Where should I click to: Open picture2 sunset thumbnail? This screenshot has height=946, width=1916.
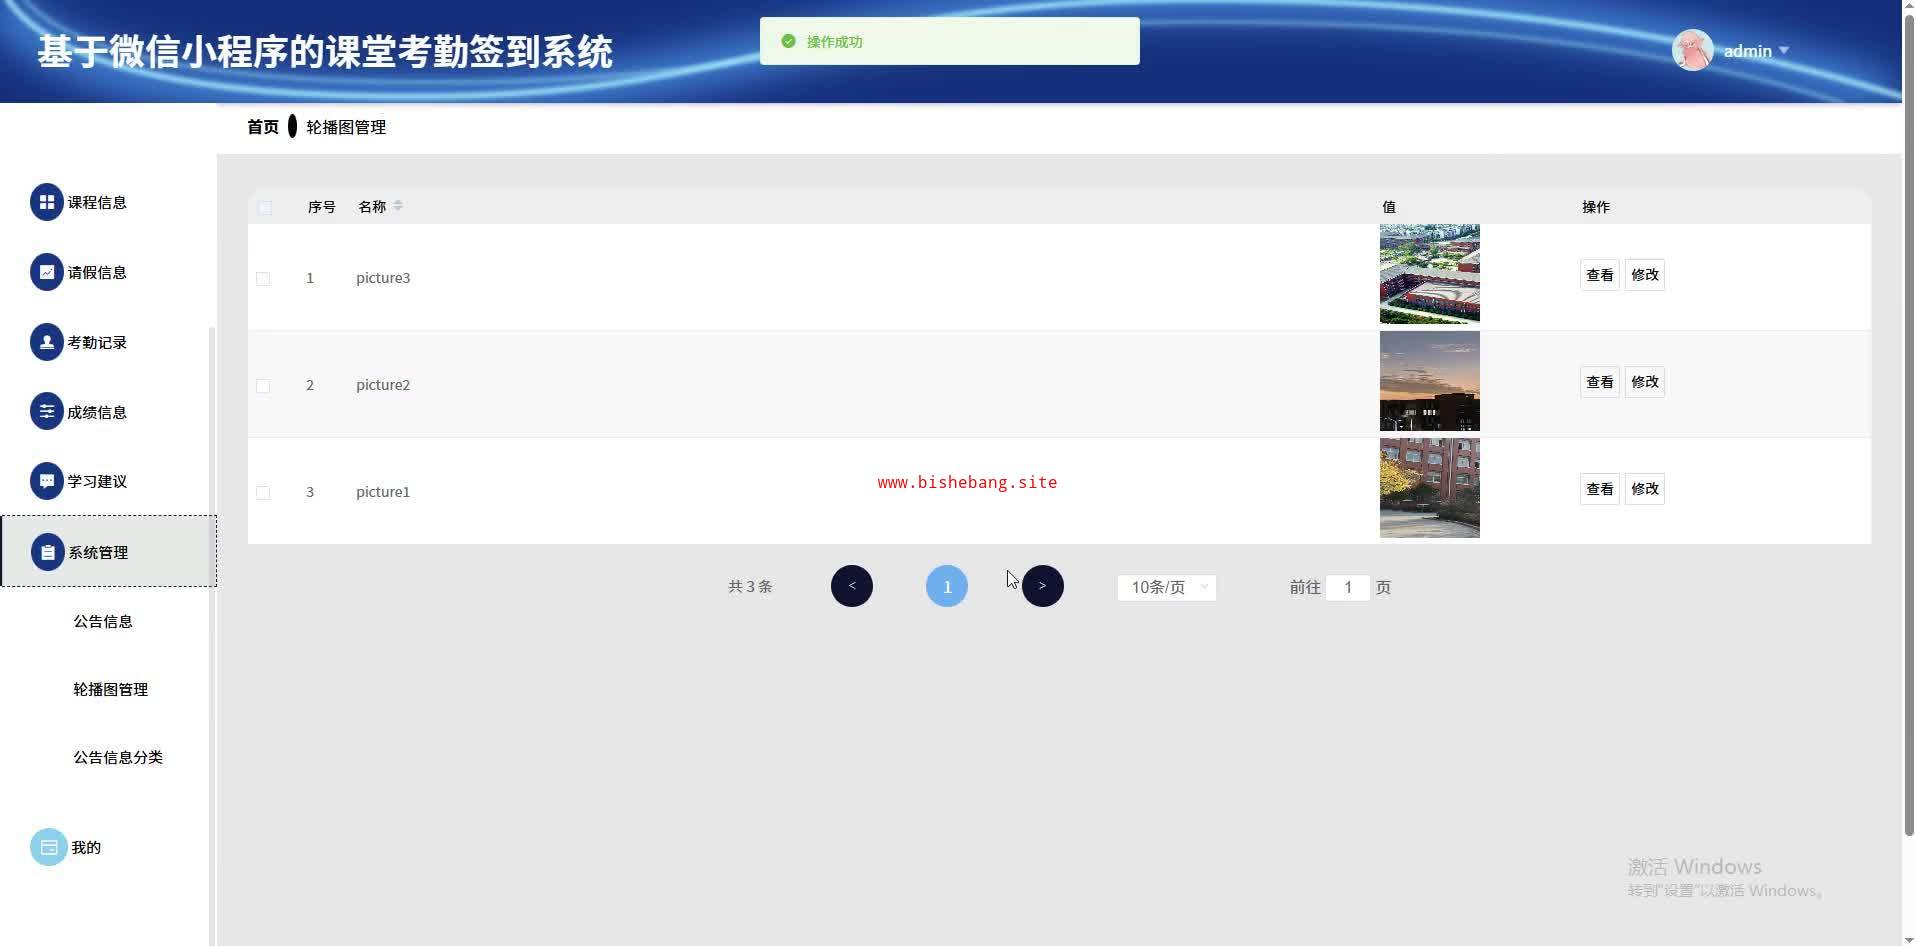(x=1430, y=381)
